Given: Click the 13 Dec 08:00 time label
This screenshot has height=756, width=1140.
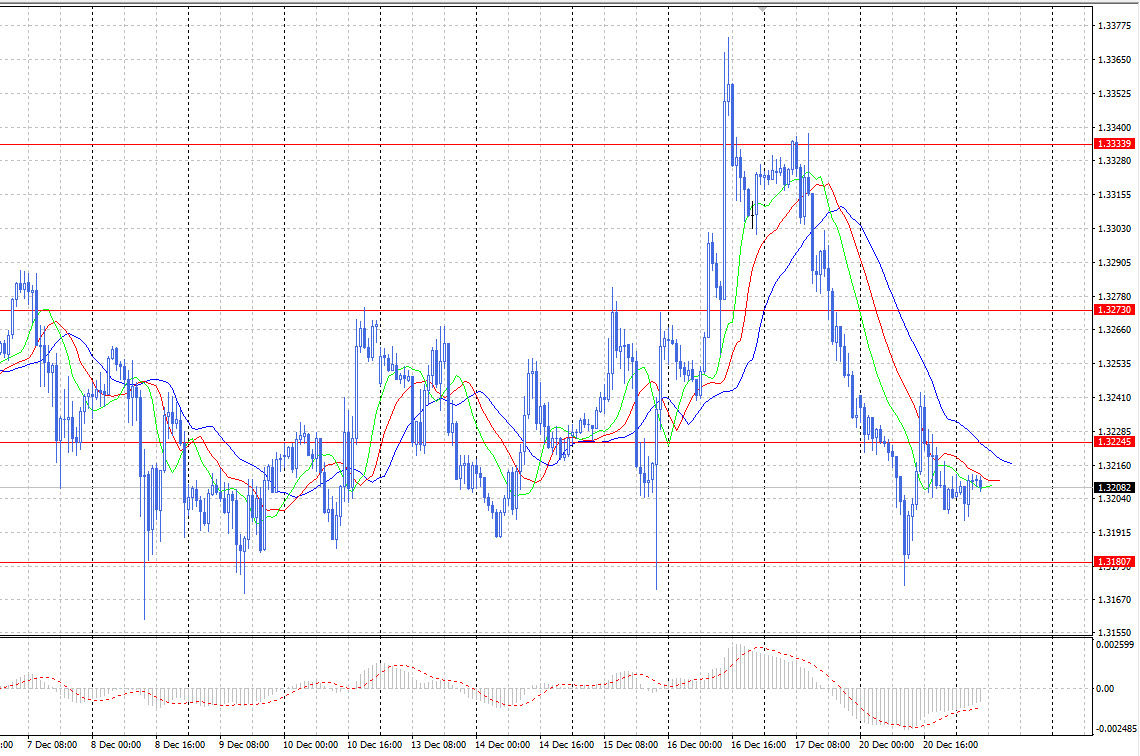Looking at the screenshot, I should pos(438,745).
